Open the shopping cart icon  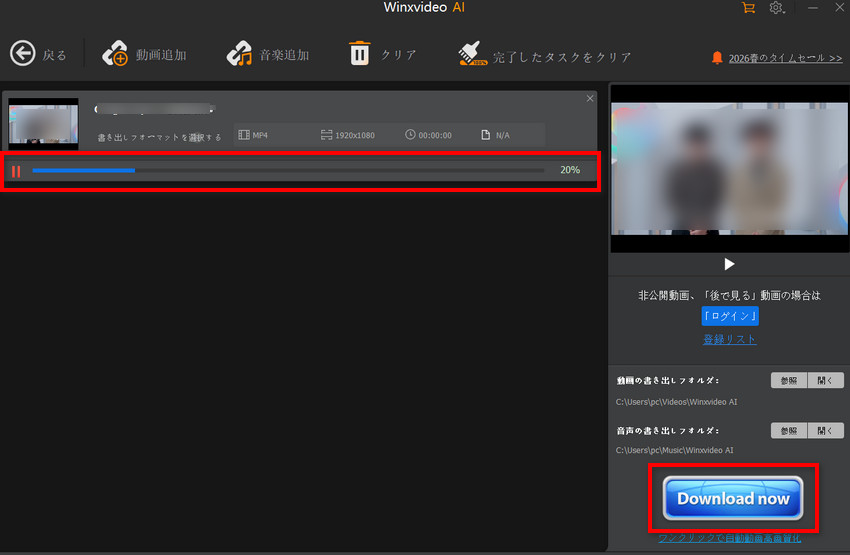pos(749,8)
